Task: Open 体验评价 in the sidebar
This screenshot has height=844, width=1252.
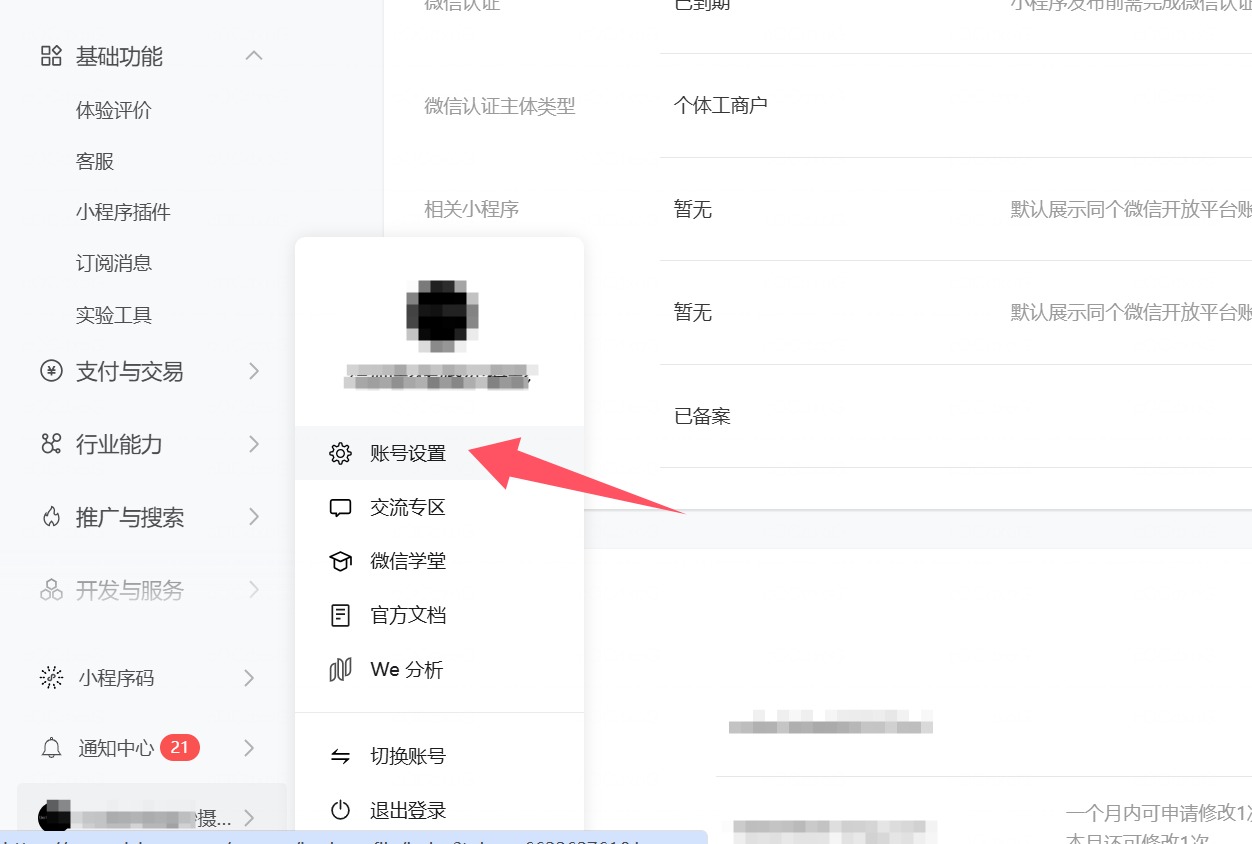Action: click(114, 110)
